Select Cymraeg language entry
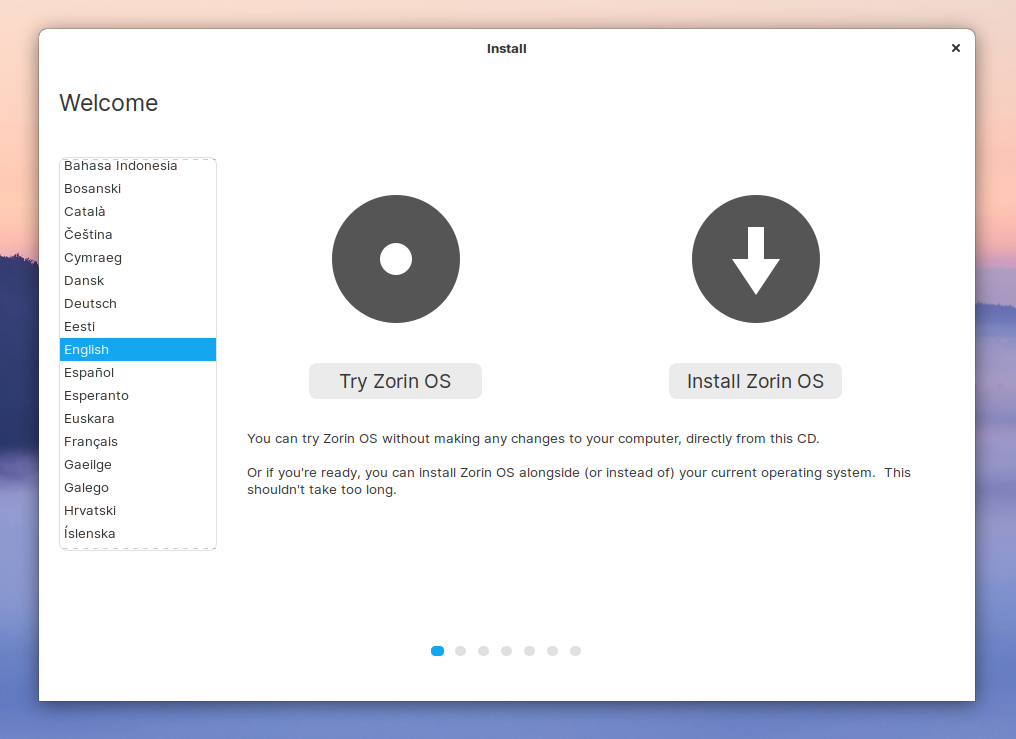This screenshot has width=1016, height=739. tap(138, 258)
